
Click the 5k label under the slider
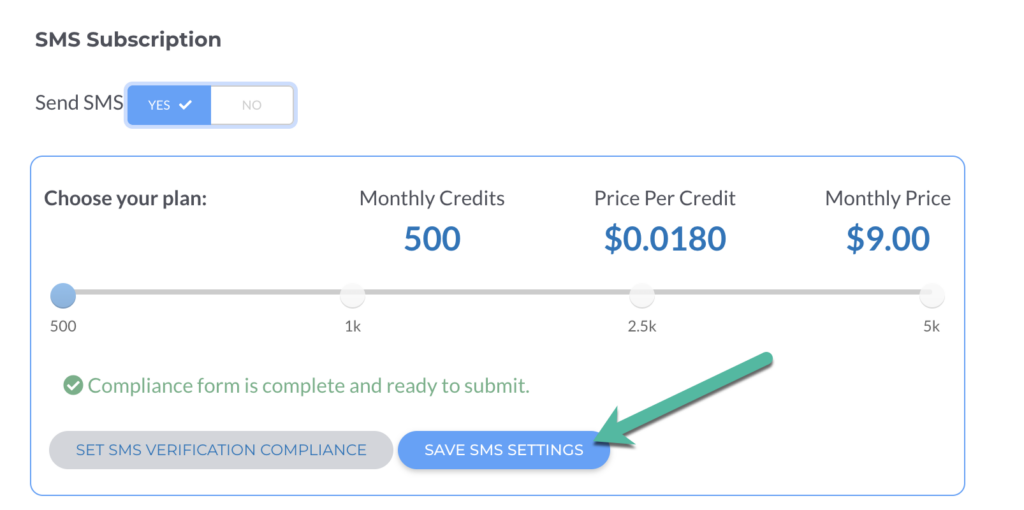932,326
